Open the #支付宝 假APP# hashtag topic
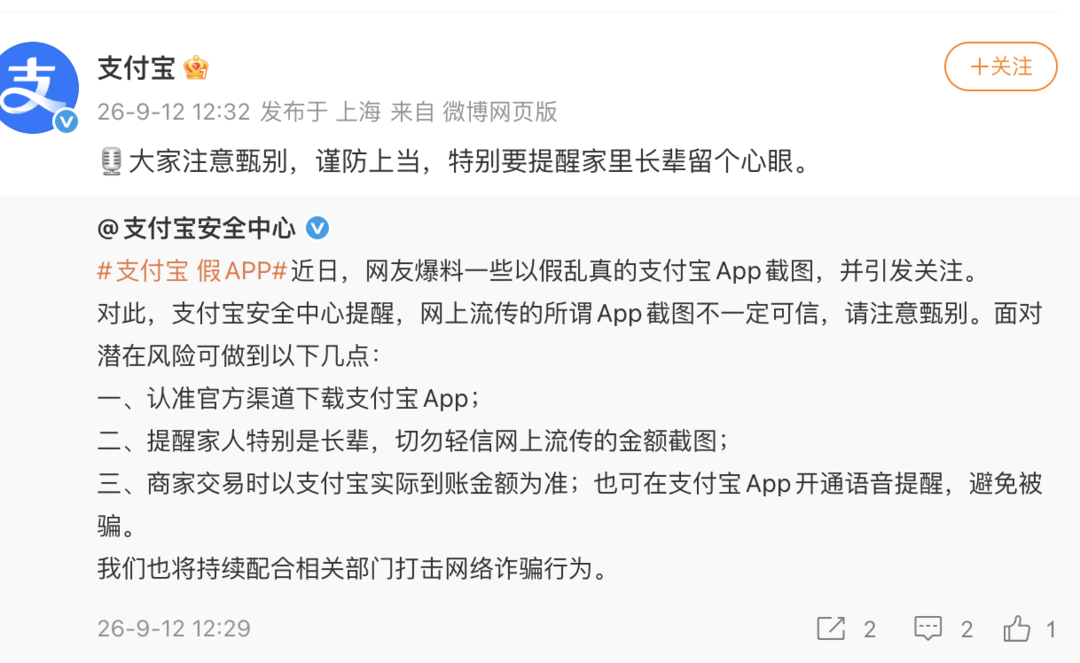This screenshot has width=1080, height=663. tap(191, 271)
